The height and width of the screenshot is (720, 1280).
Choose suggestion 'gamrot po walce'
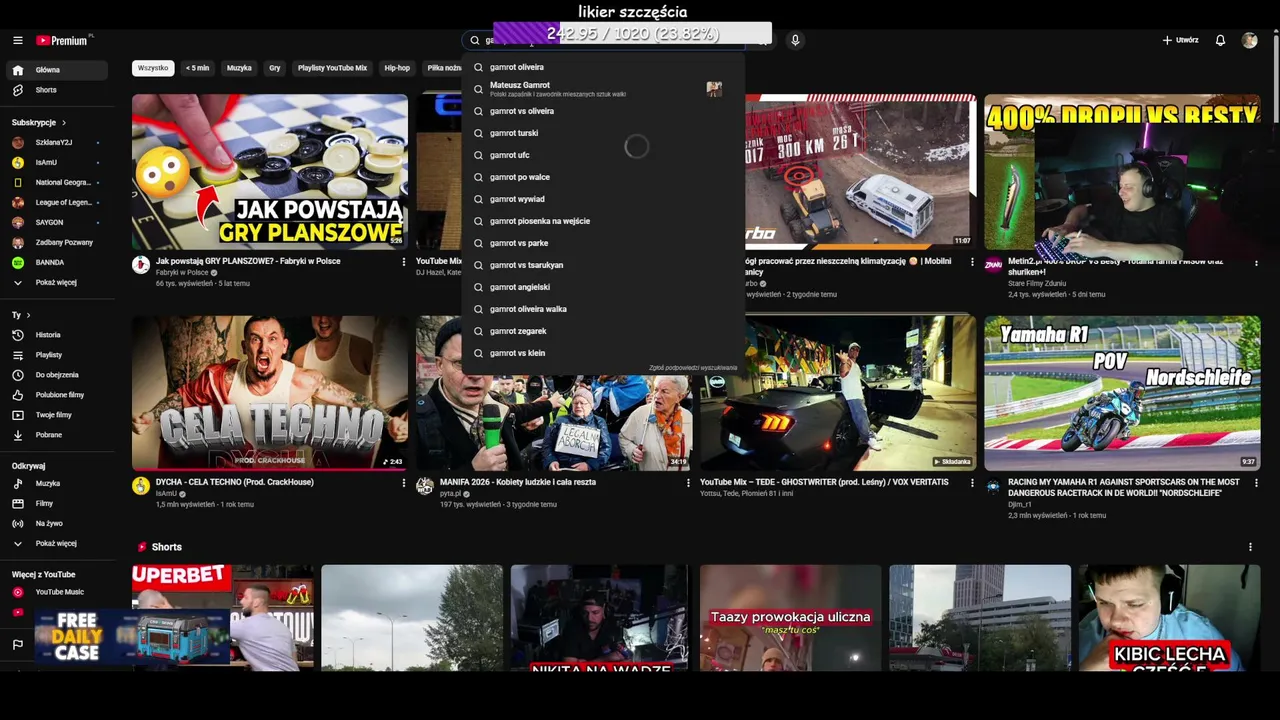(x=604, y=177)
